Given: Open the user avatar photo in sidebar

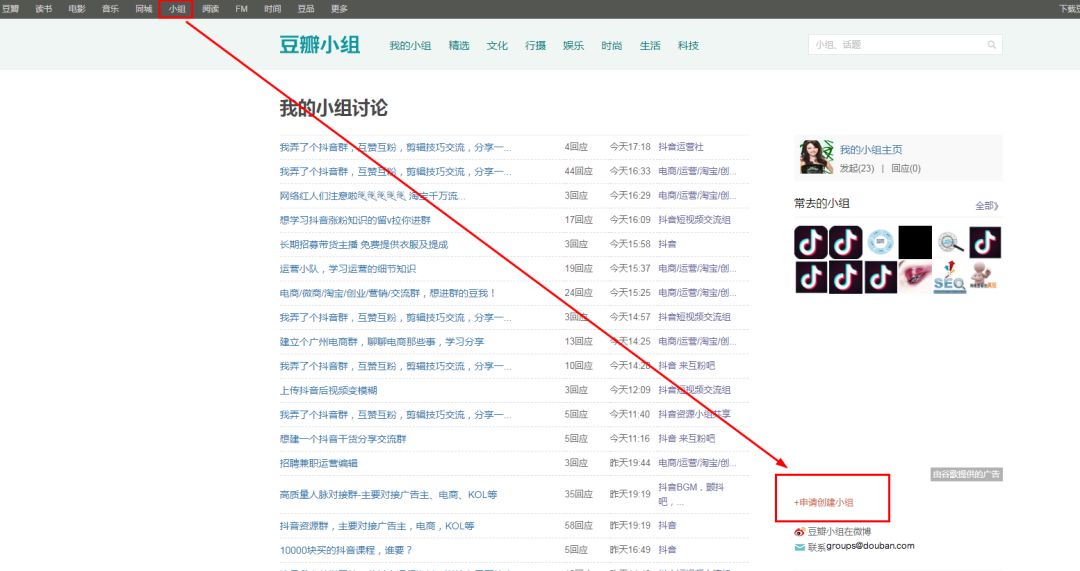Looking at the screenshot, I should pos(816,156).
